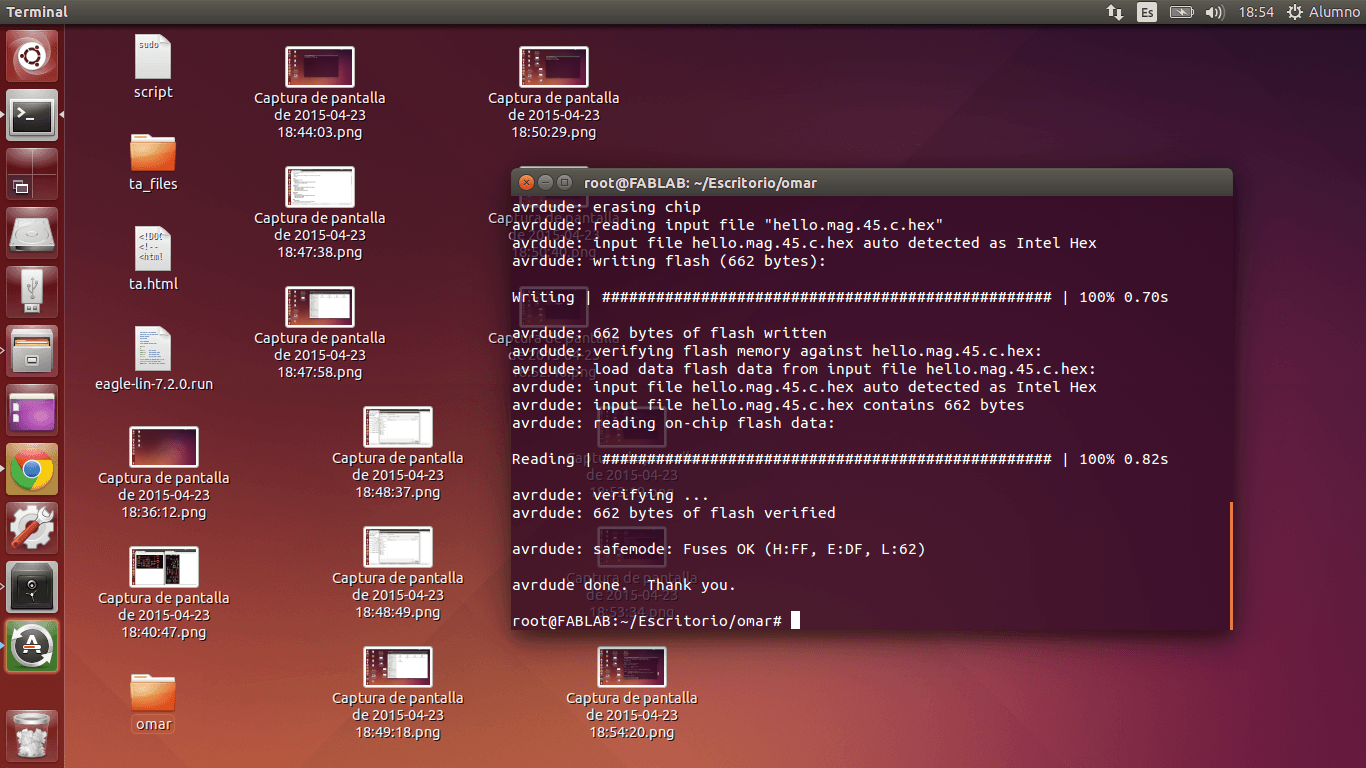1366x768 pixels.
Task: Click '662 bytes of flash verified' line
Action: click(673, 513)
